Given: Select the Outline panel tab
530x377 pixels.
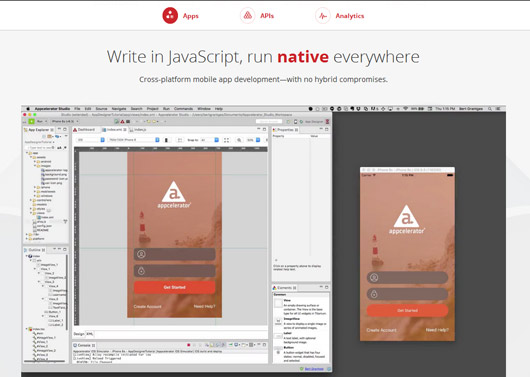Looking at the screenshot, I should click(34, 250).
